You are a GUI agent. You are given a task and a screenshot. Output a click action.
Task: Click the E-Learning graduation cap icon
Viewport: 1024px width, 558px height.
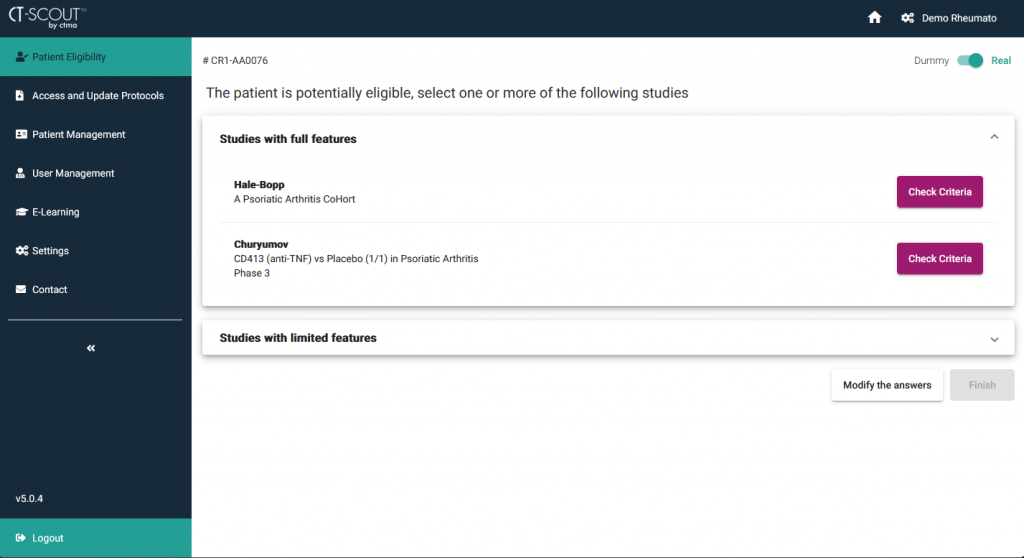pos(21,212)
